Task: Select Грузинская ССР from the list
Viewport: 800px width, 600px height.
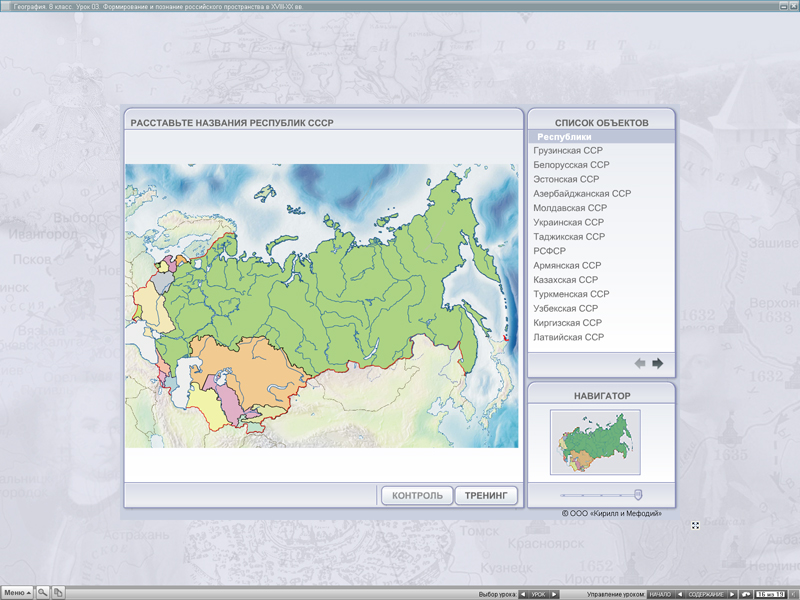Action: tap(568, 150)
